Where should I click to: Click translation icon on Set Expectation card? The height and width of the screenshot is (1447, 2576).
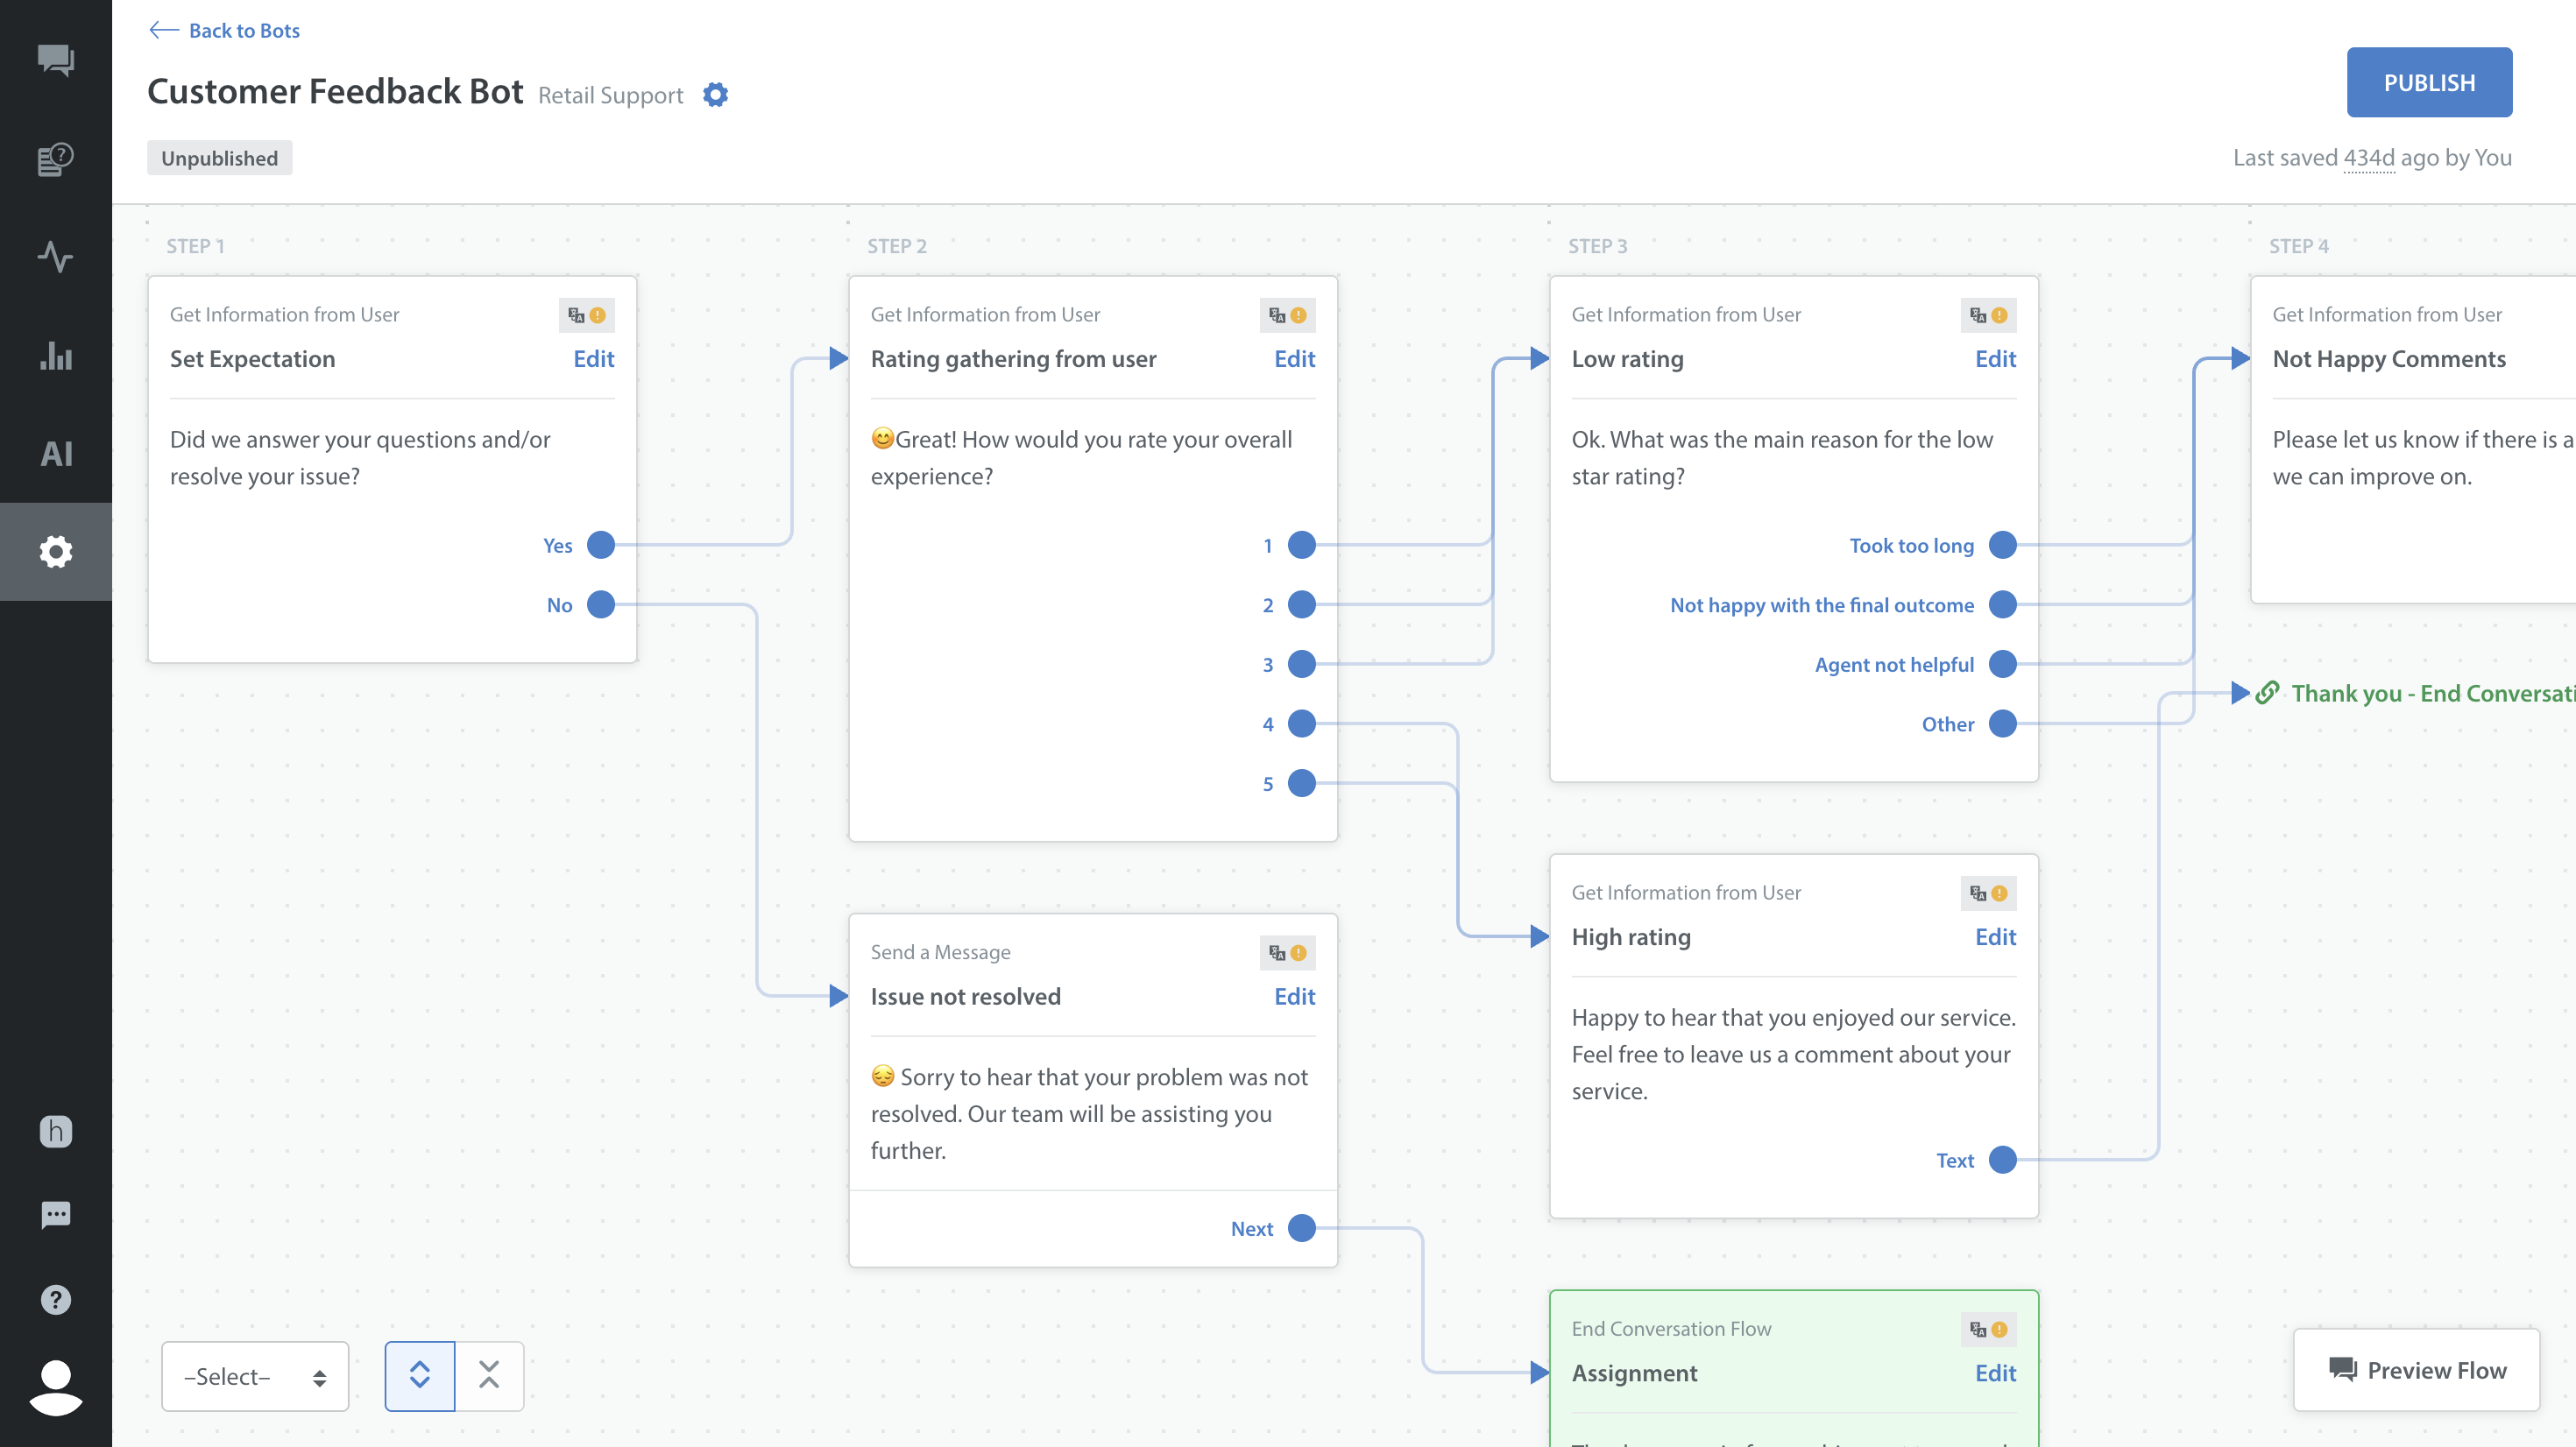click(x=576, y=315)
